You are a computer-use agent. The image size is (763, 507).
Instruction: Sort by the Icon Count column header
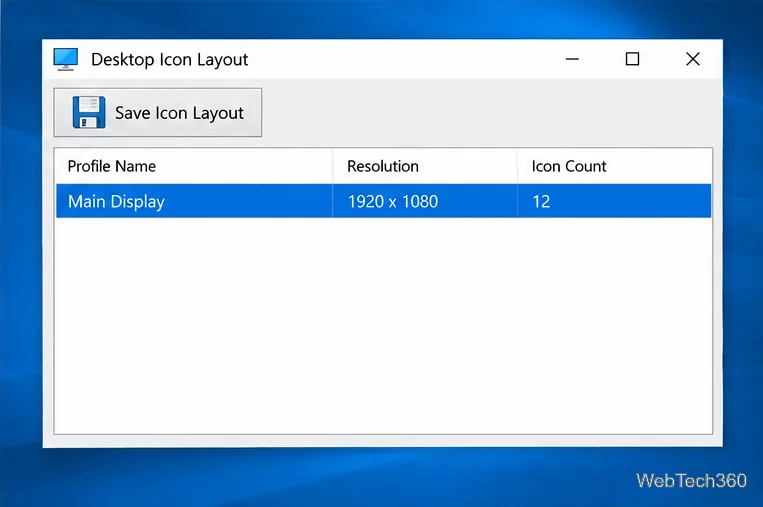pyautogui.click(x=614, y=166)
